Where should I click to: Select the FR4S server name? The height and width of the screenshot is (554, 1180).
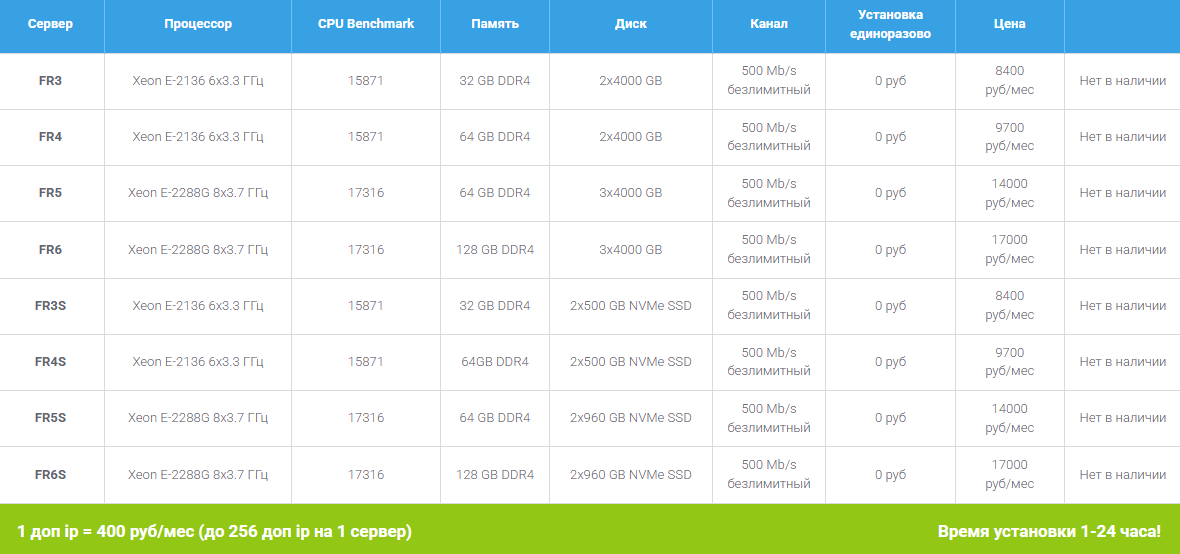point(50,361)
